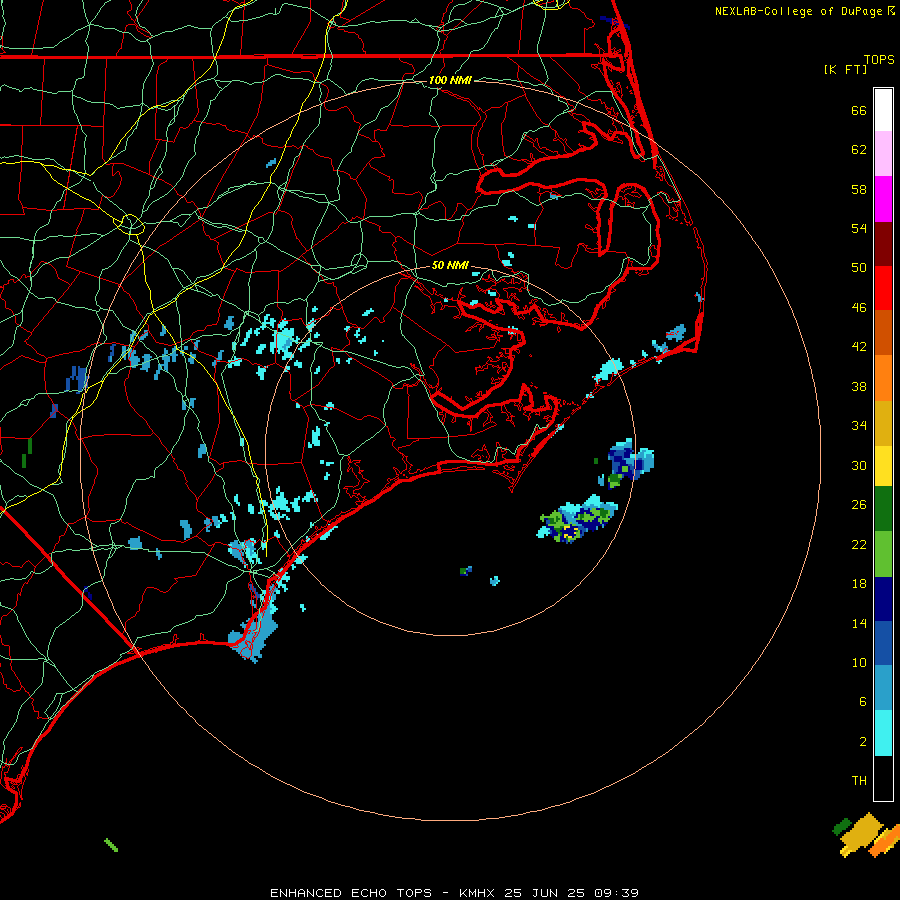Viewport: 900px width, 900px height.
Task: Click the blue coastal echo at the cape
Action: pos(255,634)
